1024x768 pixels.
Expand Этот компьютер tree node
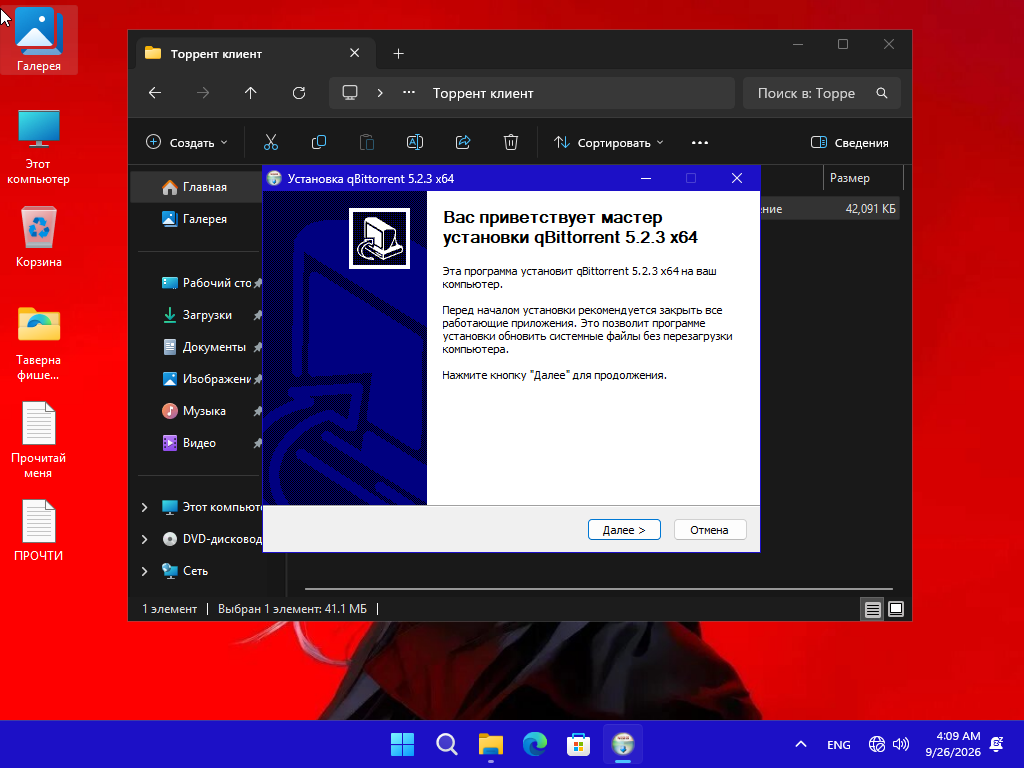pyautogui.click(x=144, y=507)
